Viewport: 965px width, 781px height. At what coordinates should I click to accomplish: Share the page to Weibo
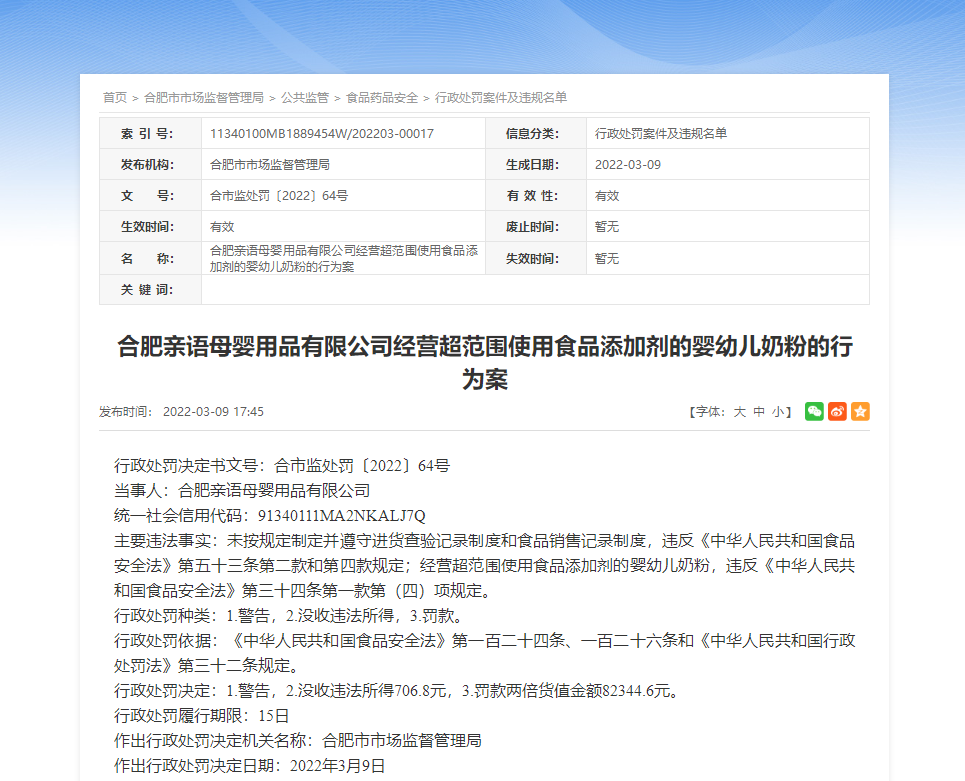836,411
